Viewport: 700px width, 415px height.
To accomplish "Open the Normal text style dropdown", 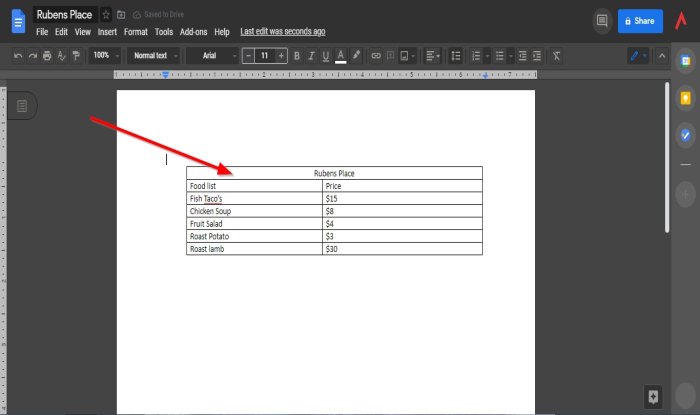I will (x=154, y=55).
